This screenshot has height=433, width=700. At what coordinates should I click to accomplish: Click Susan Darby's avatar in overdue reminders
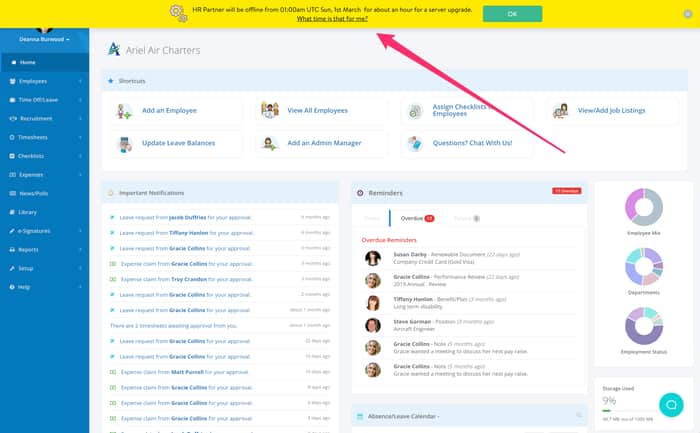tap(373, 258)
